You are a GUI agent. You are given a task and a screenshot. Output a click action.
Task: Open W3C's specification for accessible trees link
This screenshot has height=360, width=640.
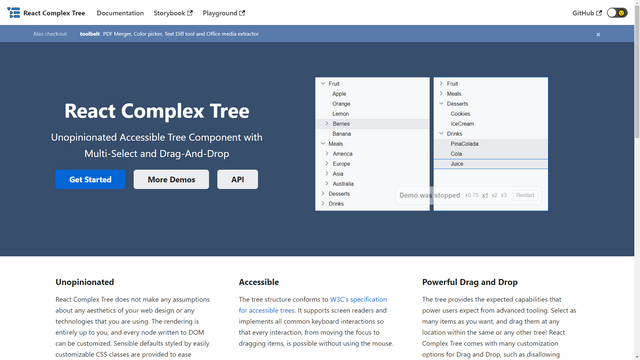click(313, 305)
